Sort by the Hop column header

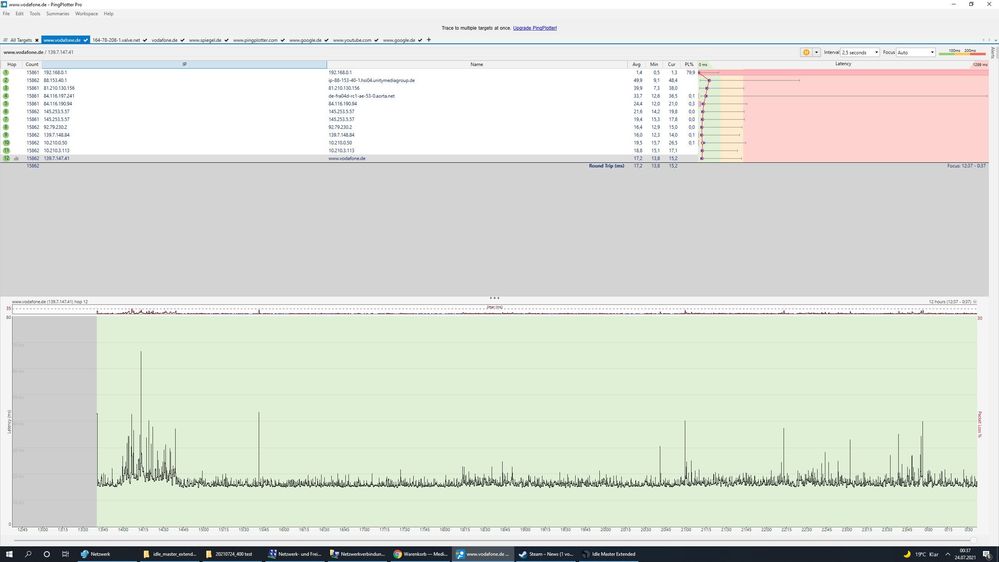point(11,64)
